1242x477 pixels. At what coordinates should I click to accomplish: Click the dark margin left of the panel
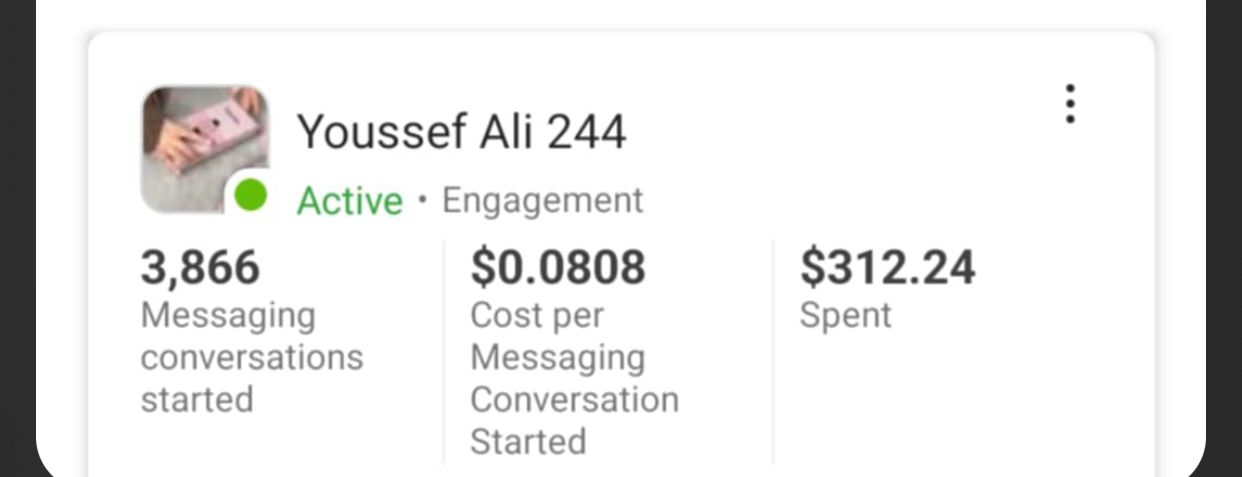(x=17, y=240)
